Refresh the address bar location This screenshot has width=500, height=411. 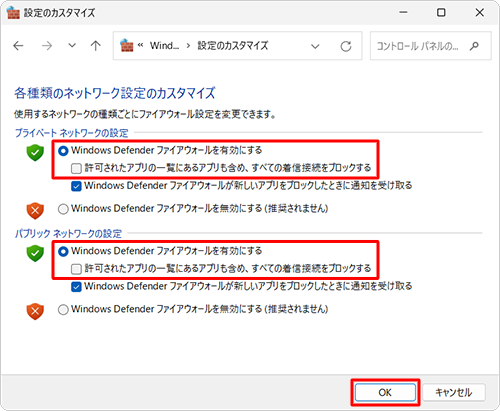pyautogui.click(x=346, y=46)
